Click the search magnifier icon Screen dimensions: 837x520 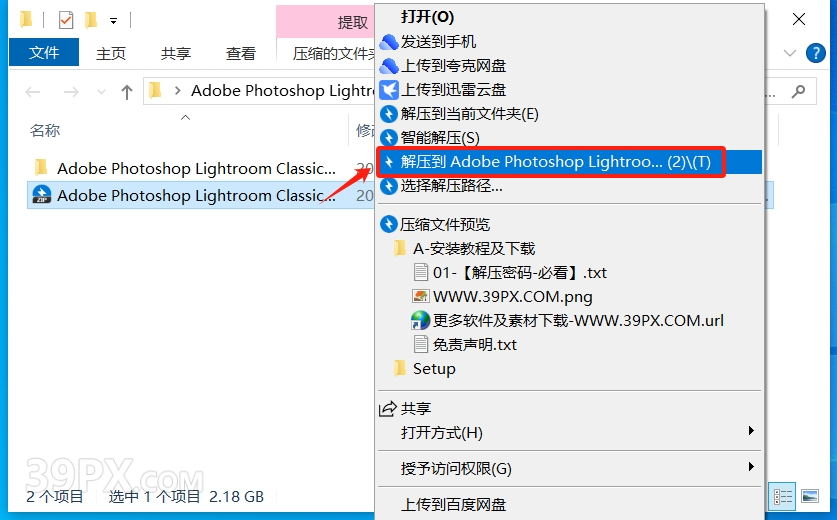[799, 91]
